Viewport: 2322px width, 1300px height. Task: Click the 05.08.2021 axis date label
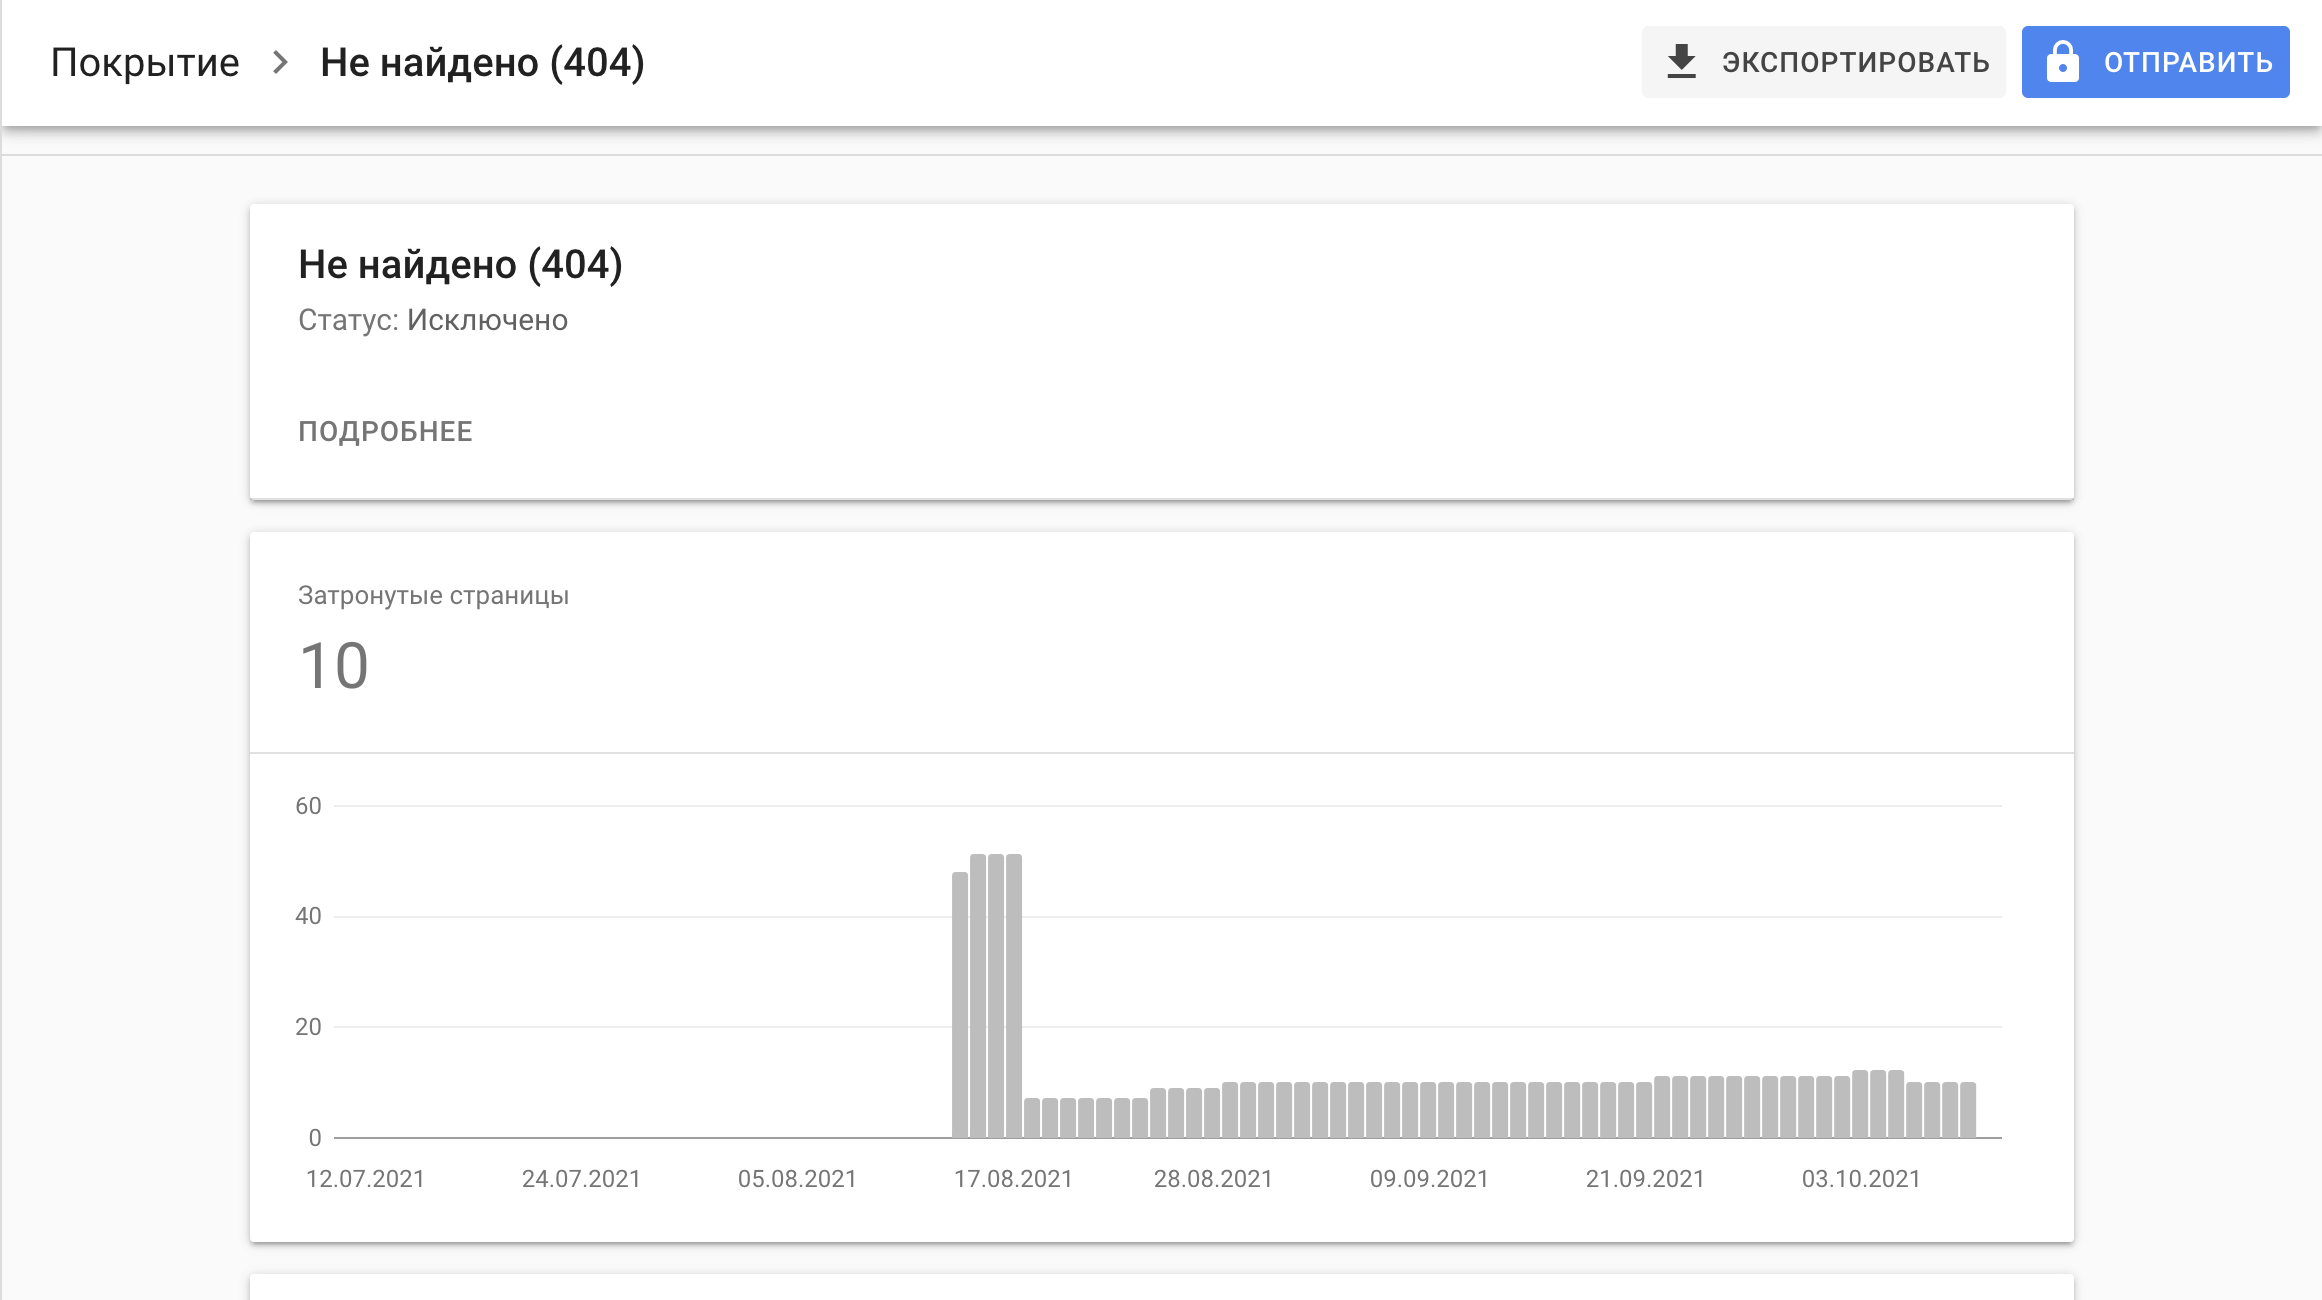(x=797, y=1179)
